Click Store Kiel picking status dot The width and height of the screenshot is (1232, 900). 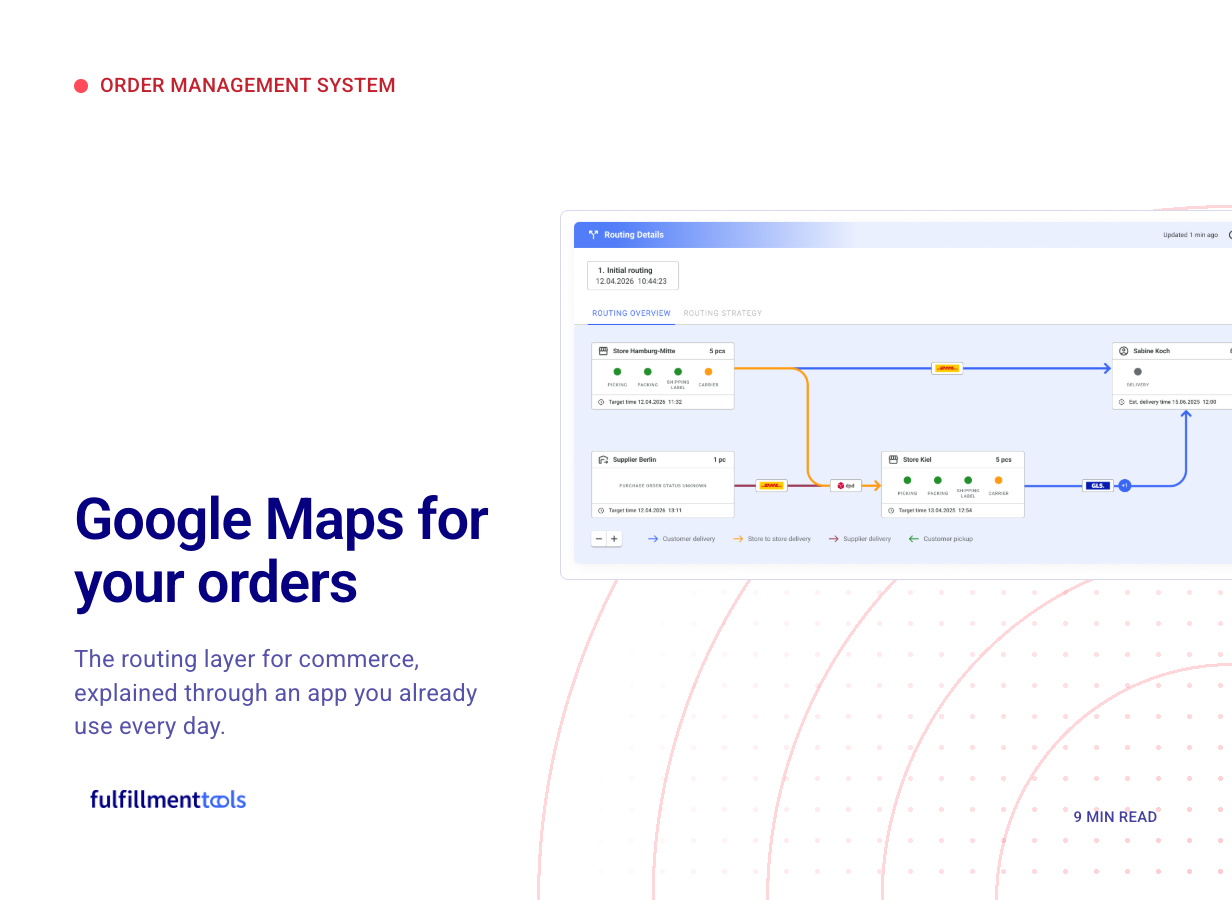click(x=907, y=480)
